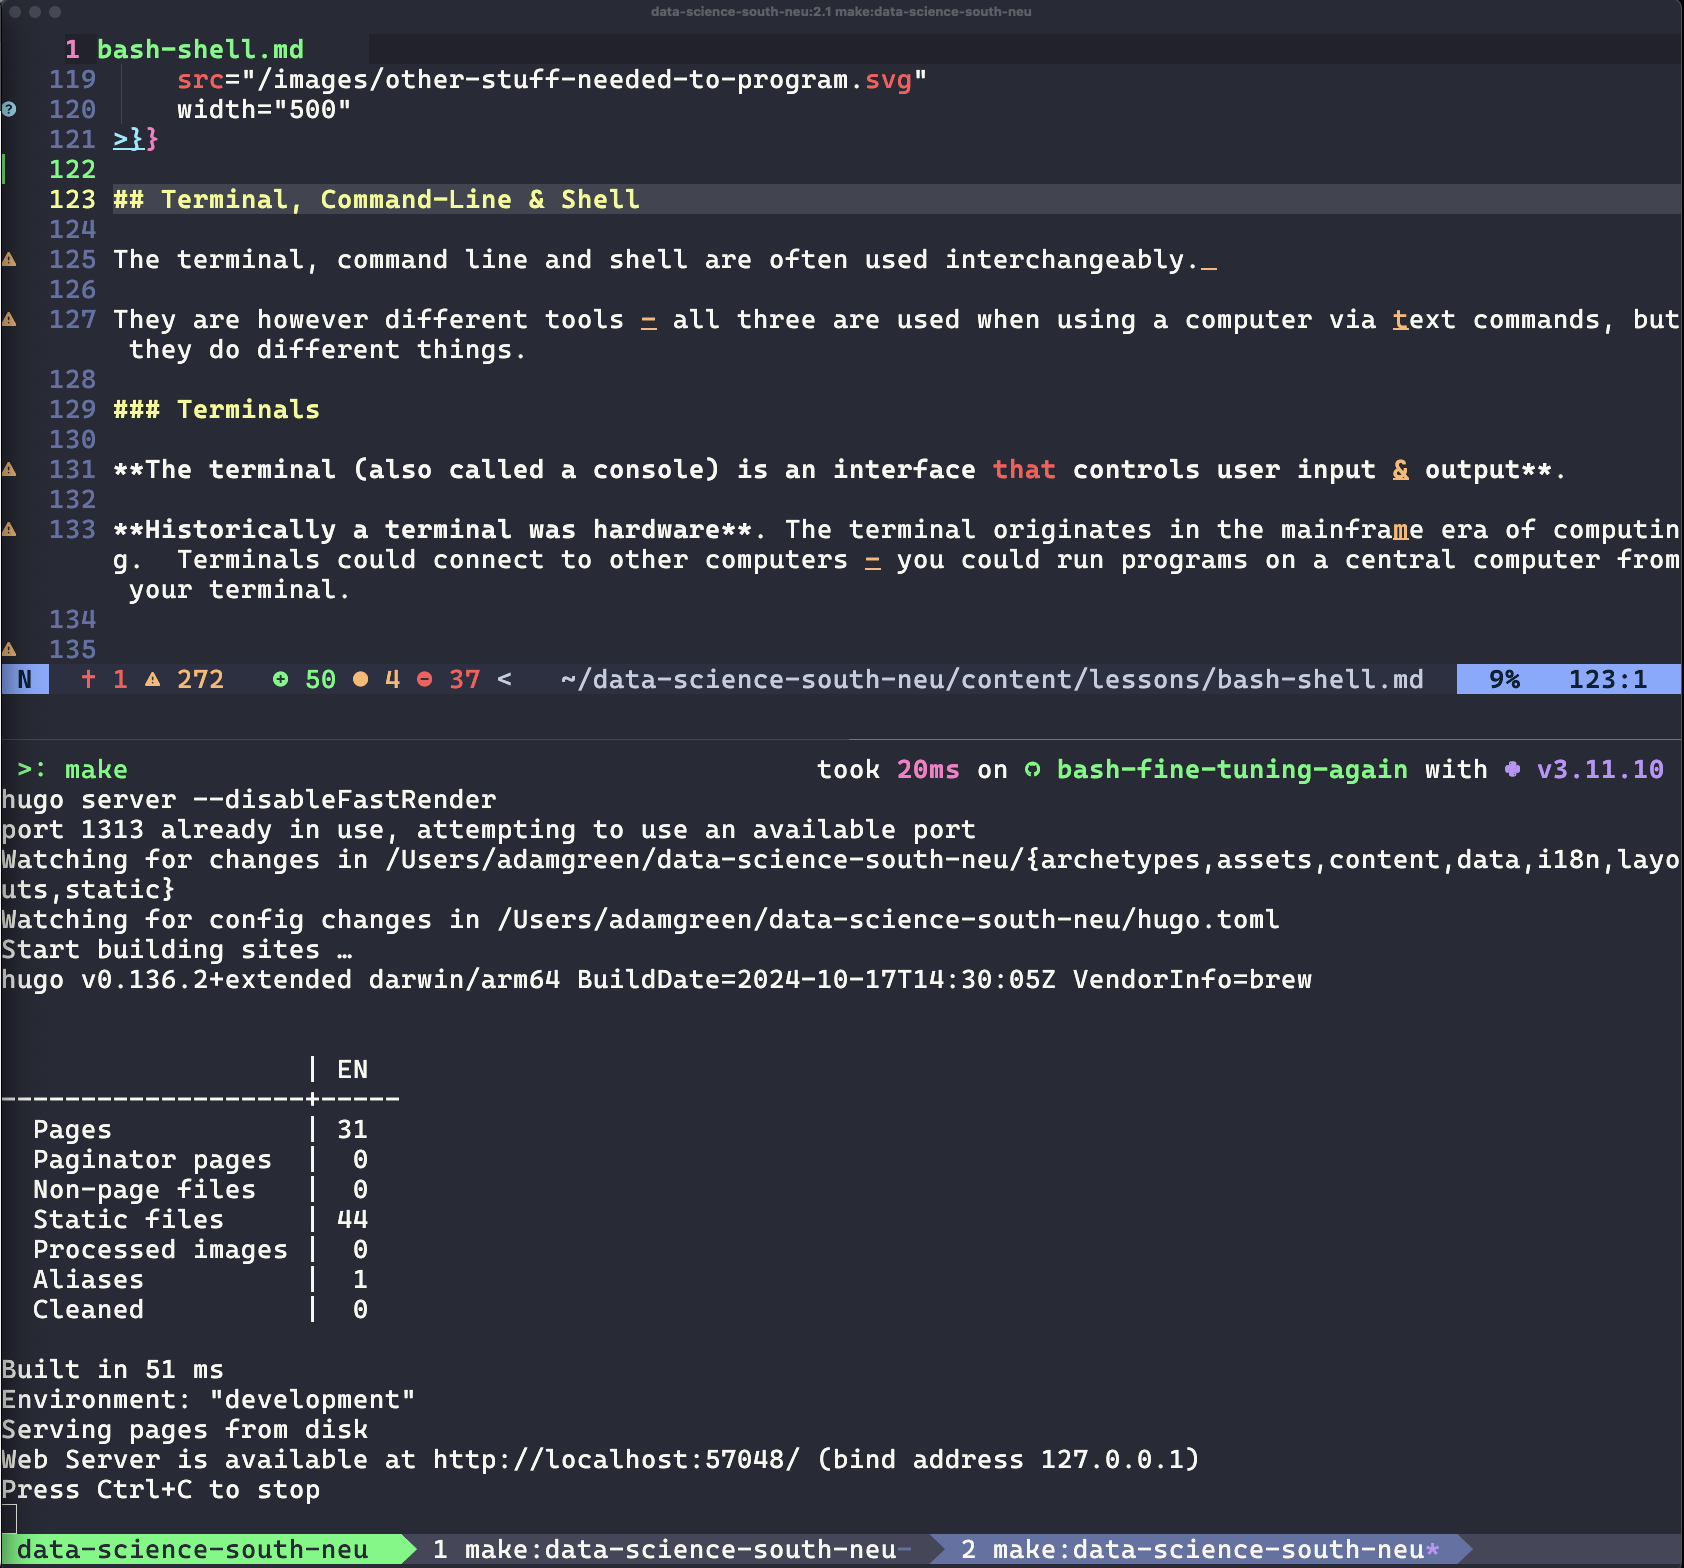Click the orange git modified dot icon

click(x=360, y=680)
